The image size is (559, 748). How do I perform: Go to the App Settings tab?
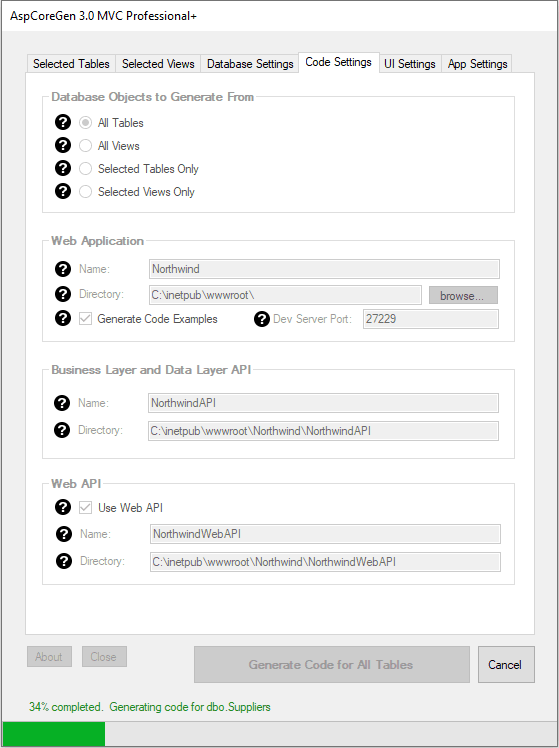(477, 64)
